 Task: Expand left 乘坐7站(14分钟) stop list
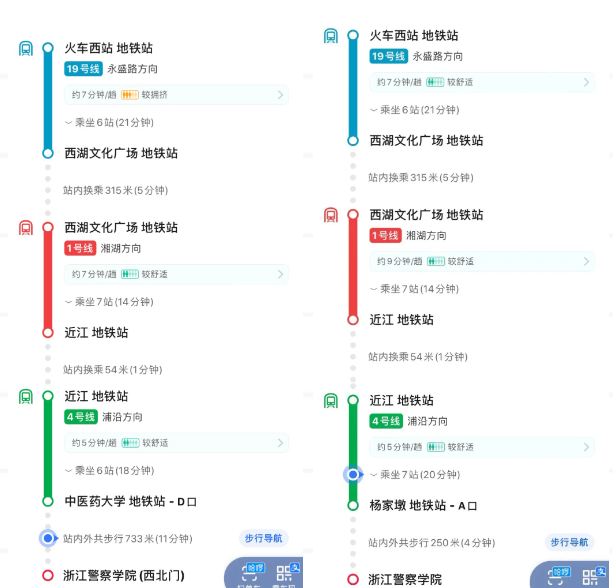coord(109,302)
